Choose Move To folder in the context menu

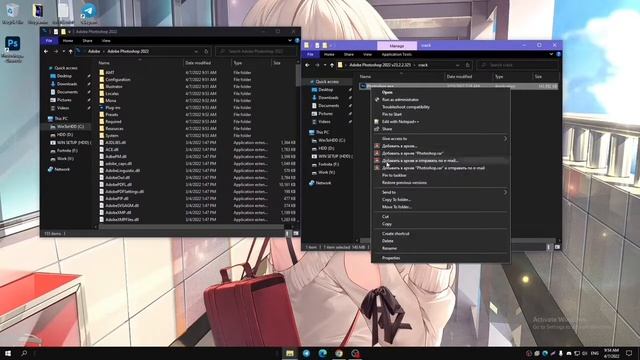point(440,207)
